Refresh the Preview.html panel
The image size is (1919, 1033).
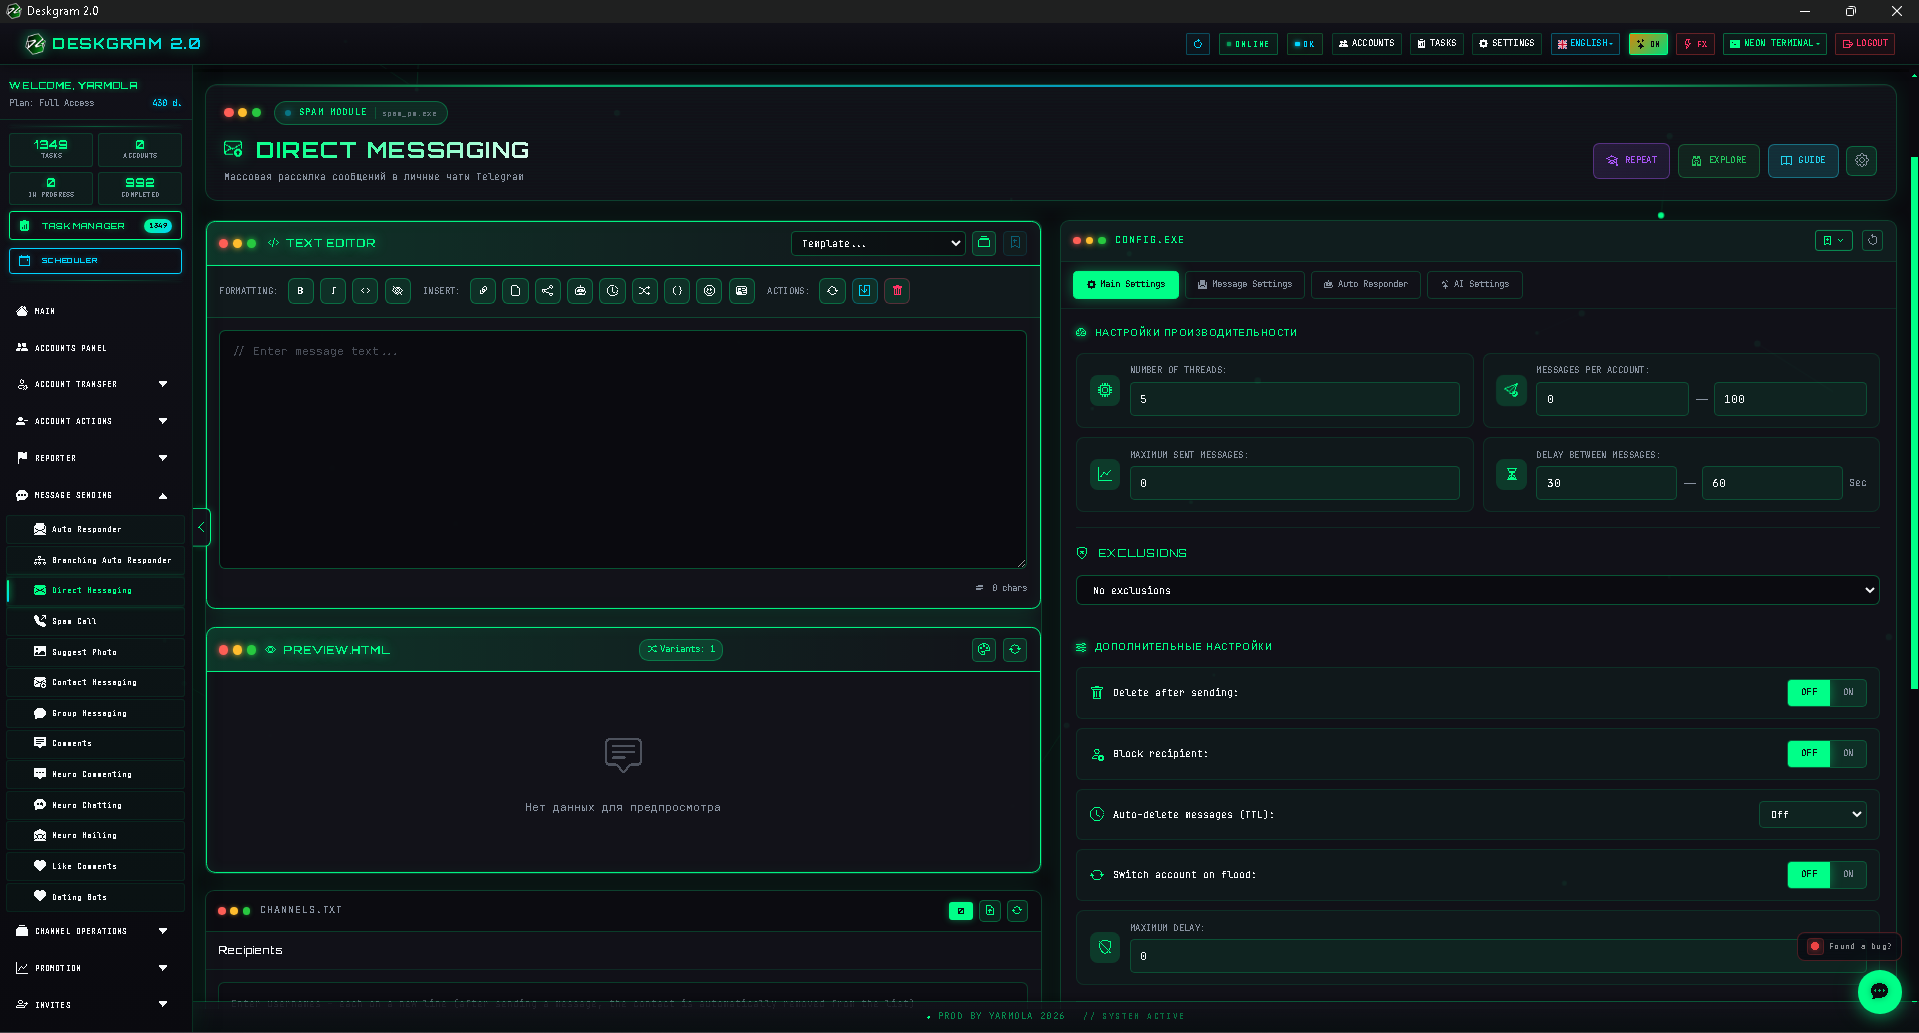click(1015, 650)
